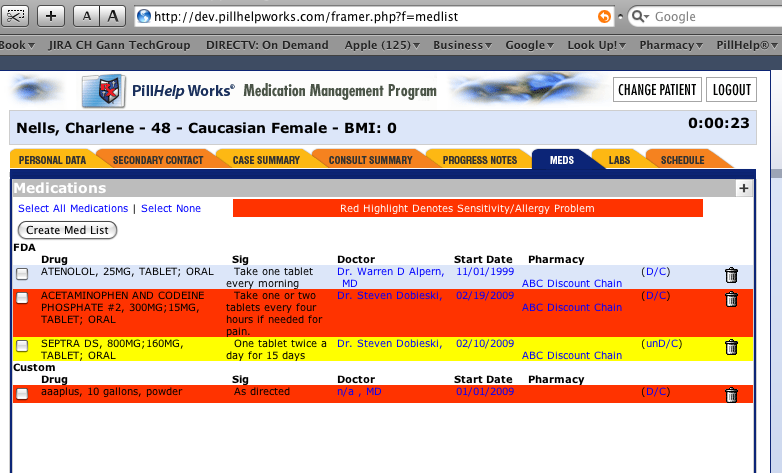Click the browser add-tab plus button
Screen dimensions: 782x473
pyautogui.click(x=53, y=16)
